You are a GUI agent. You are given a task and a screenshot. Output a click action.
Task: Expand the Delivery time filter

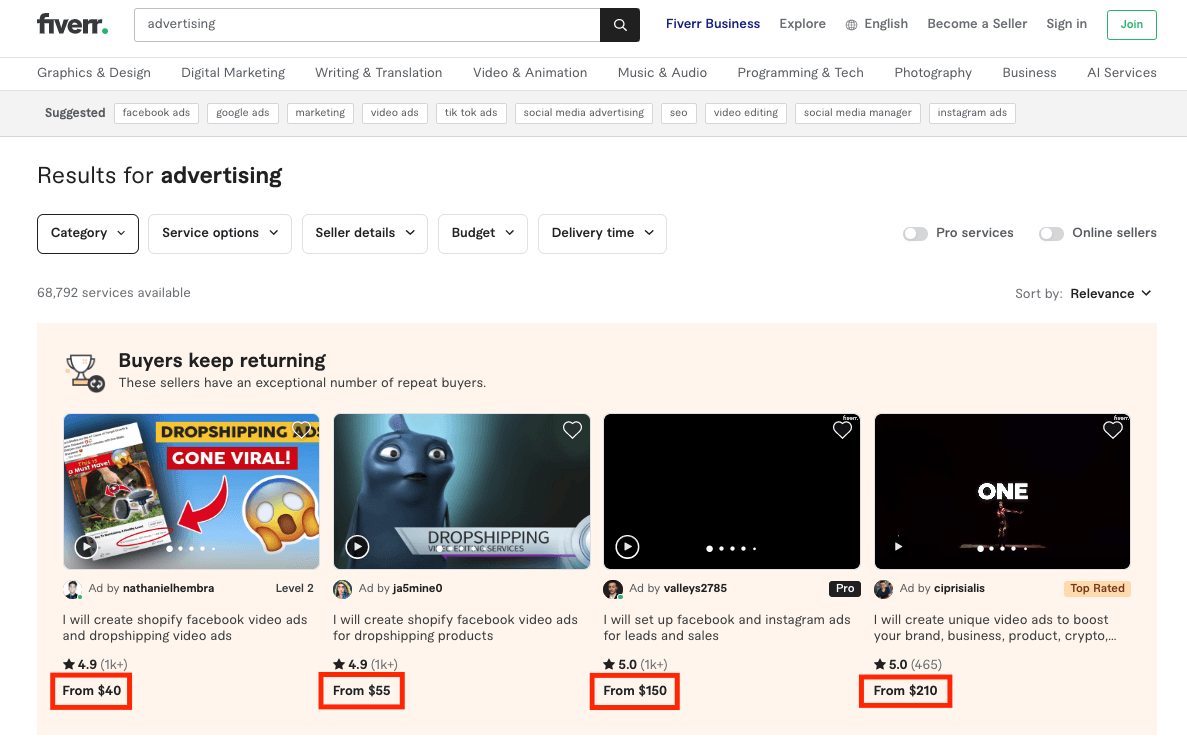tap(603, 233)
